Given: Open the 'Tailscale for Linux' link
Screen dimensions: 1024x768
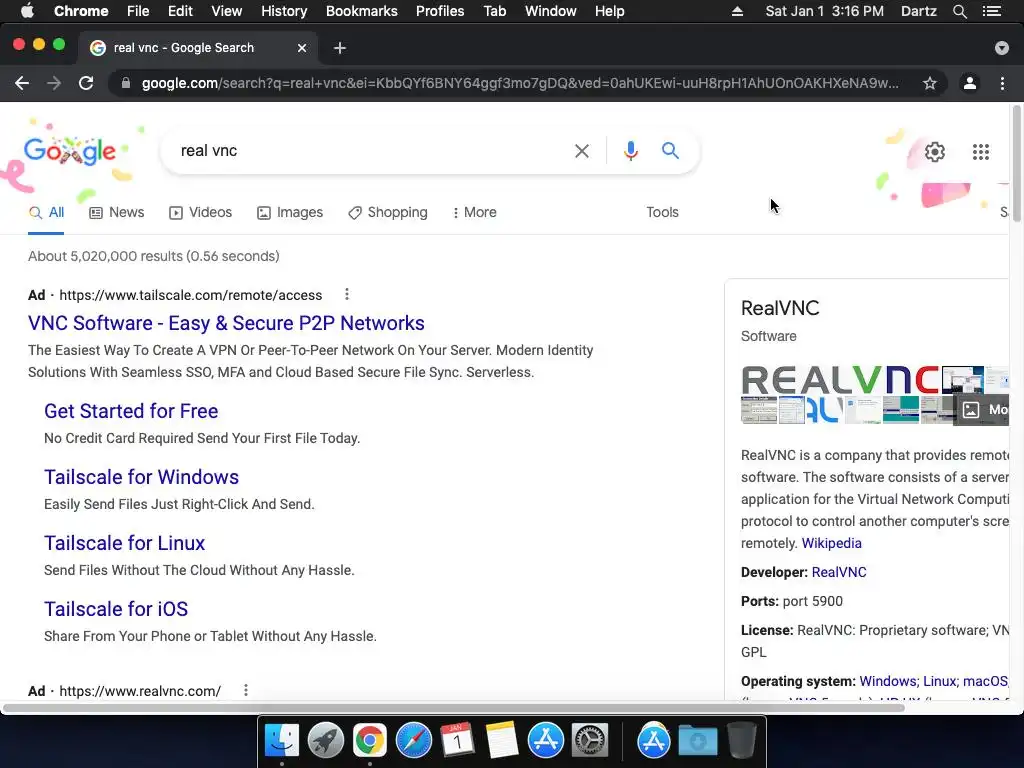Looking at the screenshot, I should (124, 543).
